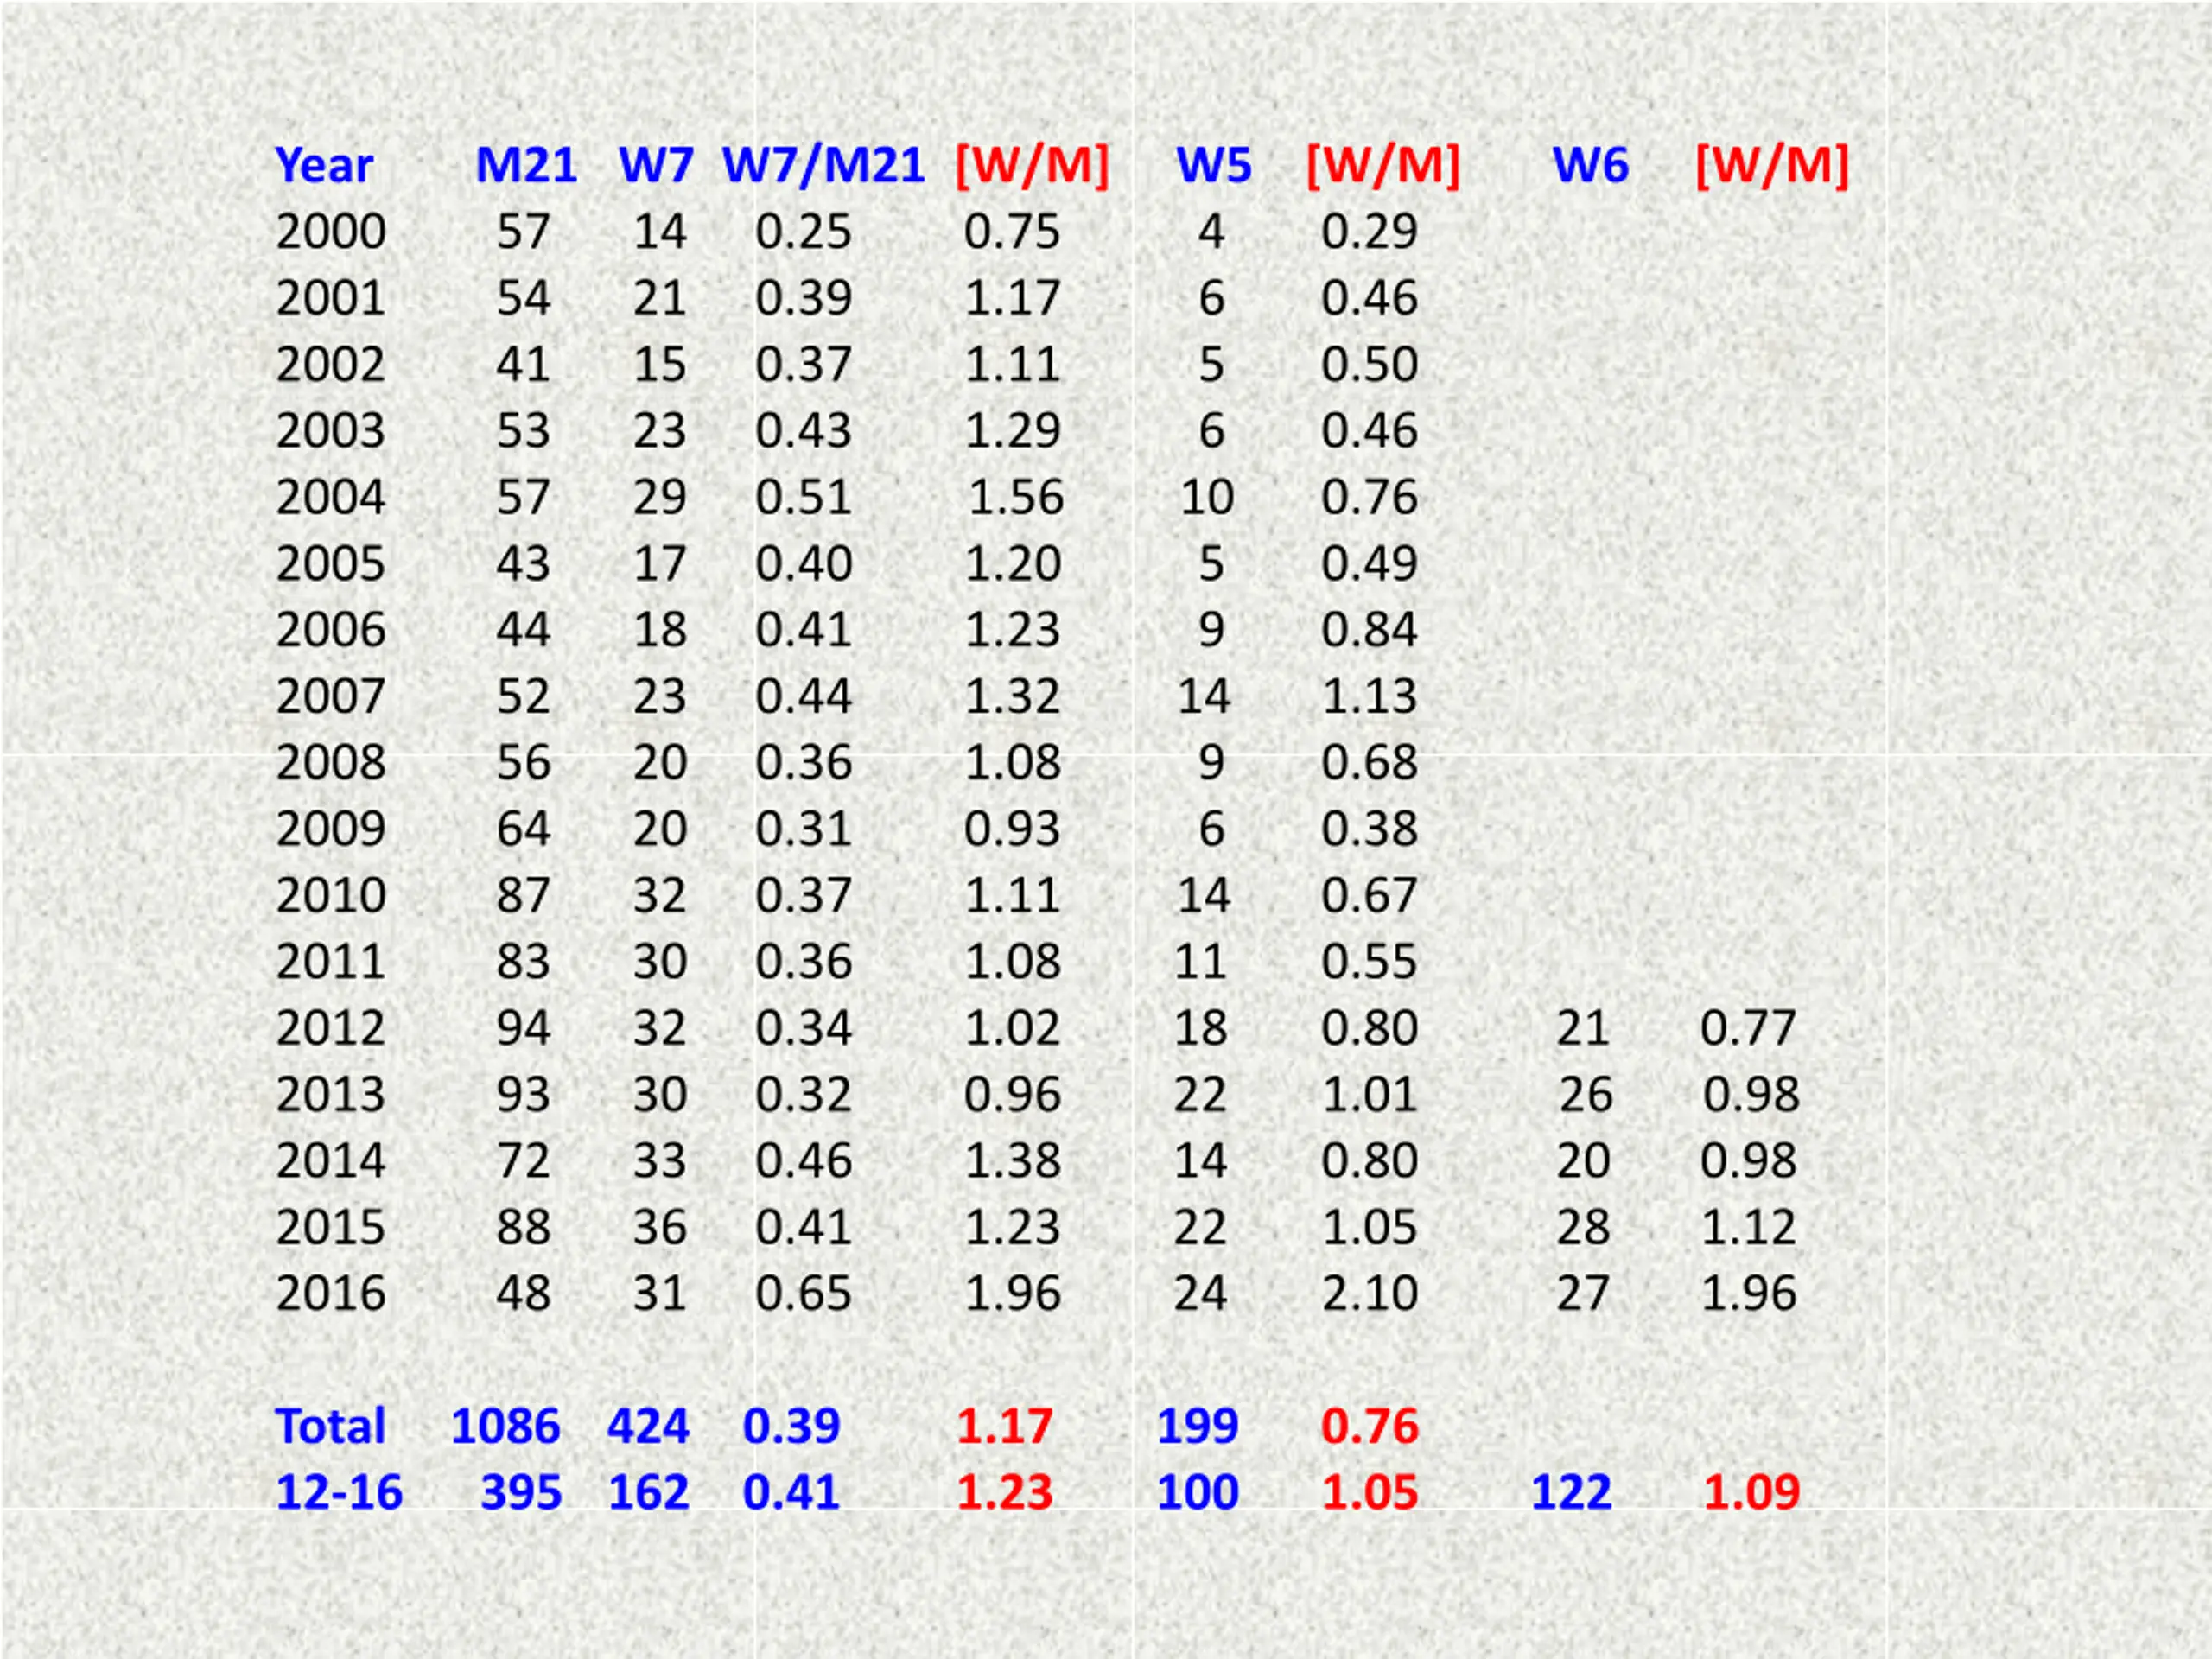The image size is (2212, 1659).
Task: Select year '2015' row label
Action: (x=331, y=1227)
